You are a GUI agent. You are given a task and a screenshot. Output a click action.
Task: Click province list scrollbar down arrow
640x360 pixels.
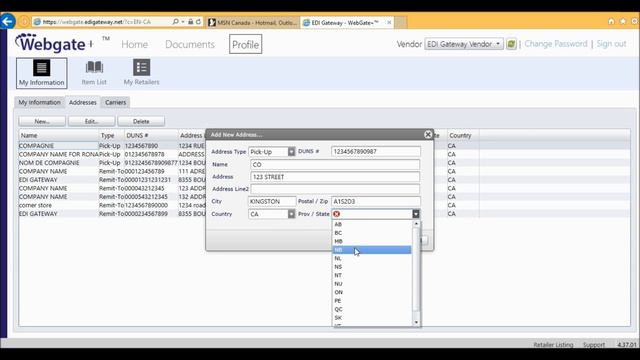416,322
